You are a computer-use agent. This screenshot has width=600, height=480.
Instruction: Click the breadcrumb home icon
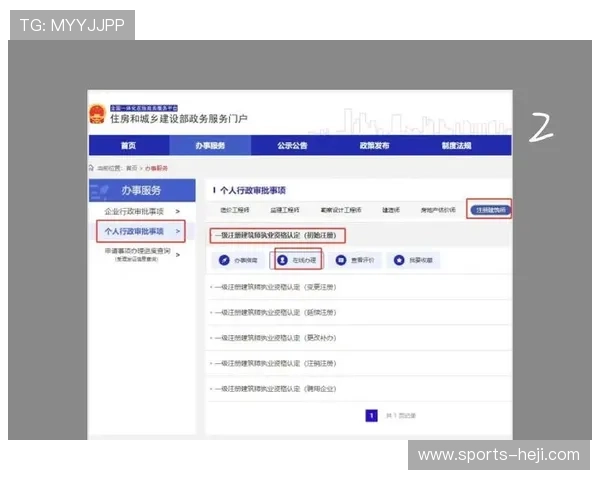tap(91, 168)
